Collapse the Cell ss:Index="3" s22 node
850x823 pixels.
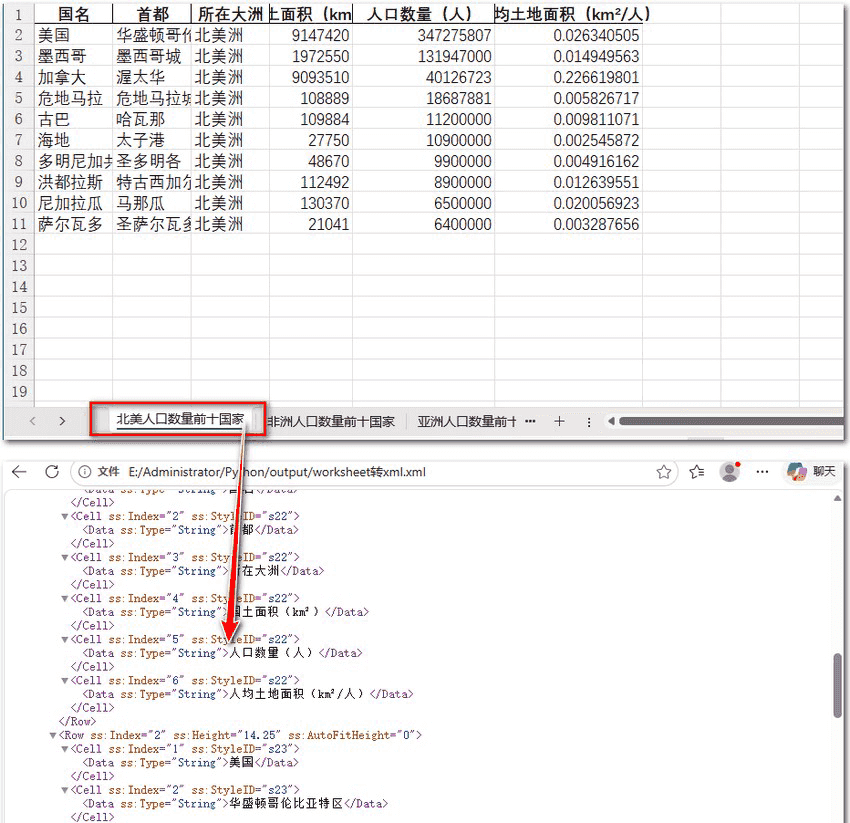(x=65, y=557)
